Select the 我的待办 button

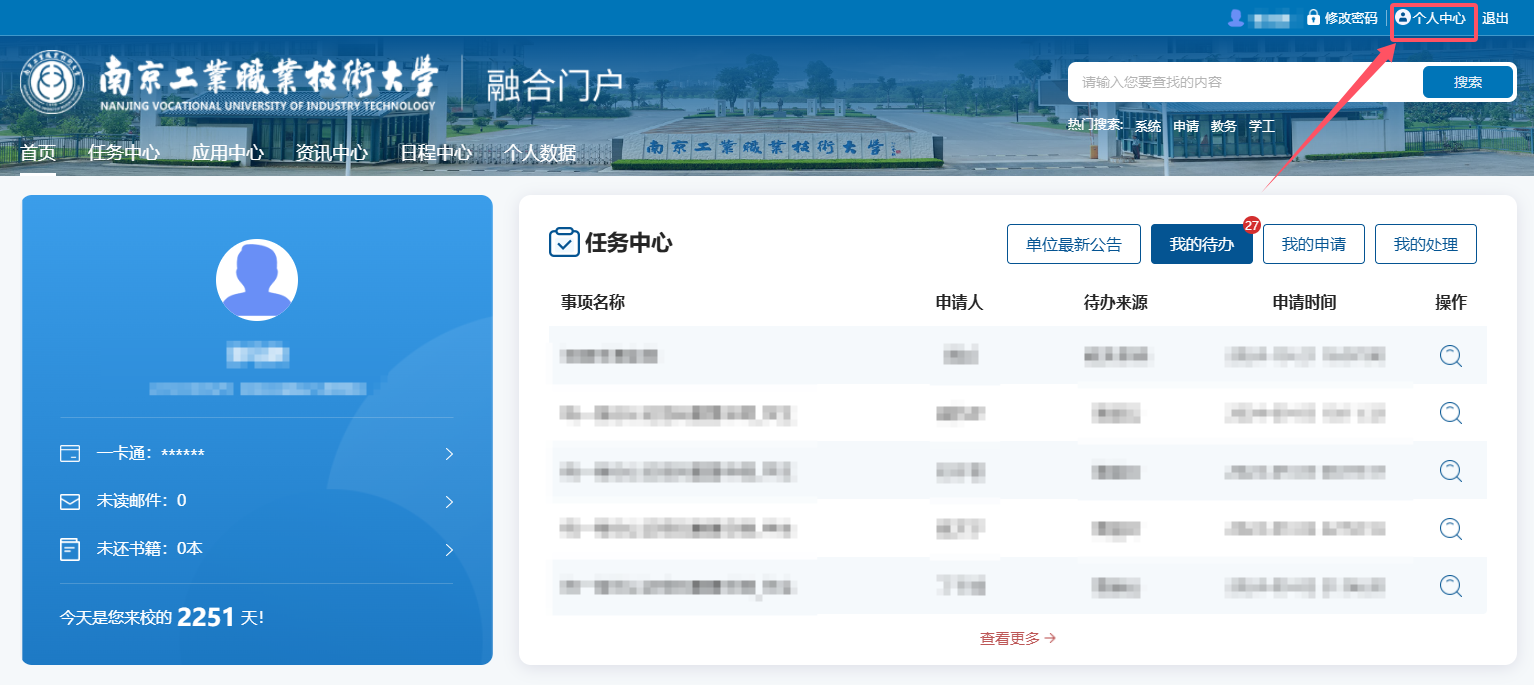pos(1202,244)
